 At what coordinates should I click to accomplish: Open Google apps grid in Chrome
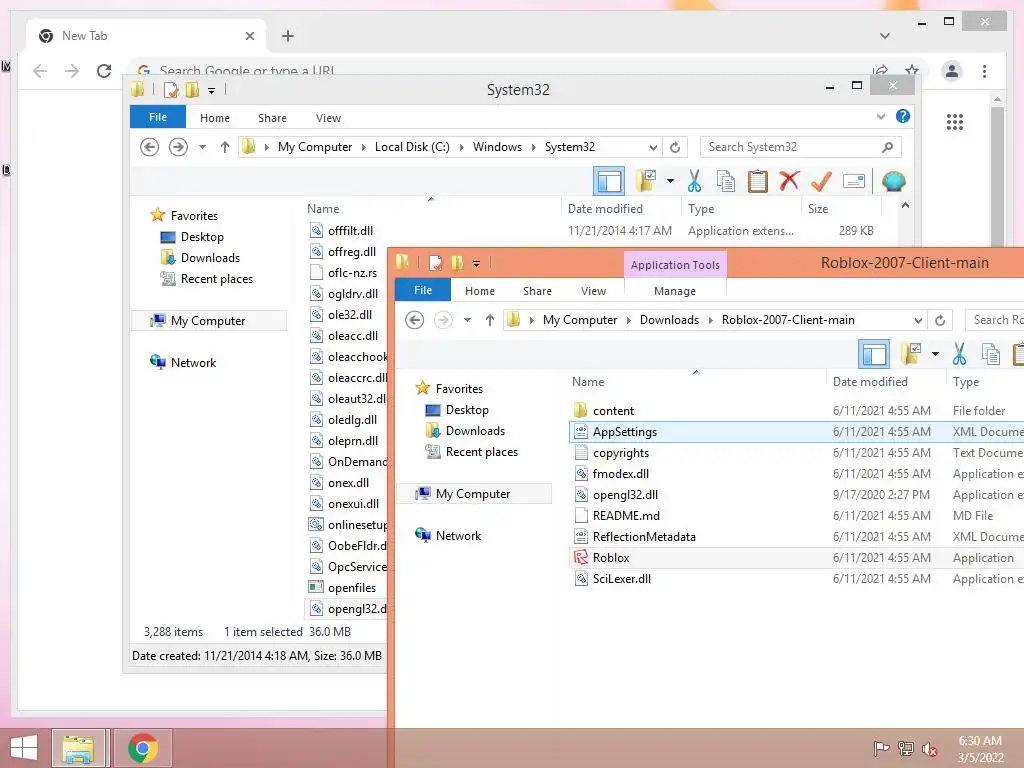tap(954, 121)
